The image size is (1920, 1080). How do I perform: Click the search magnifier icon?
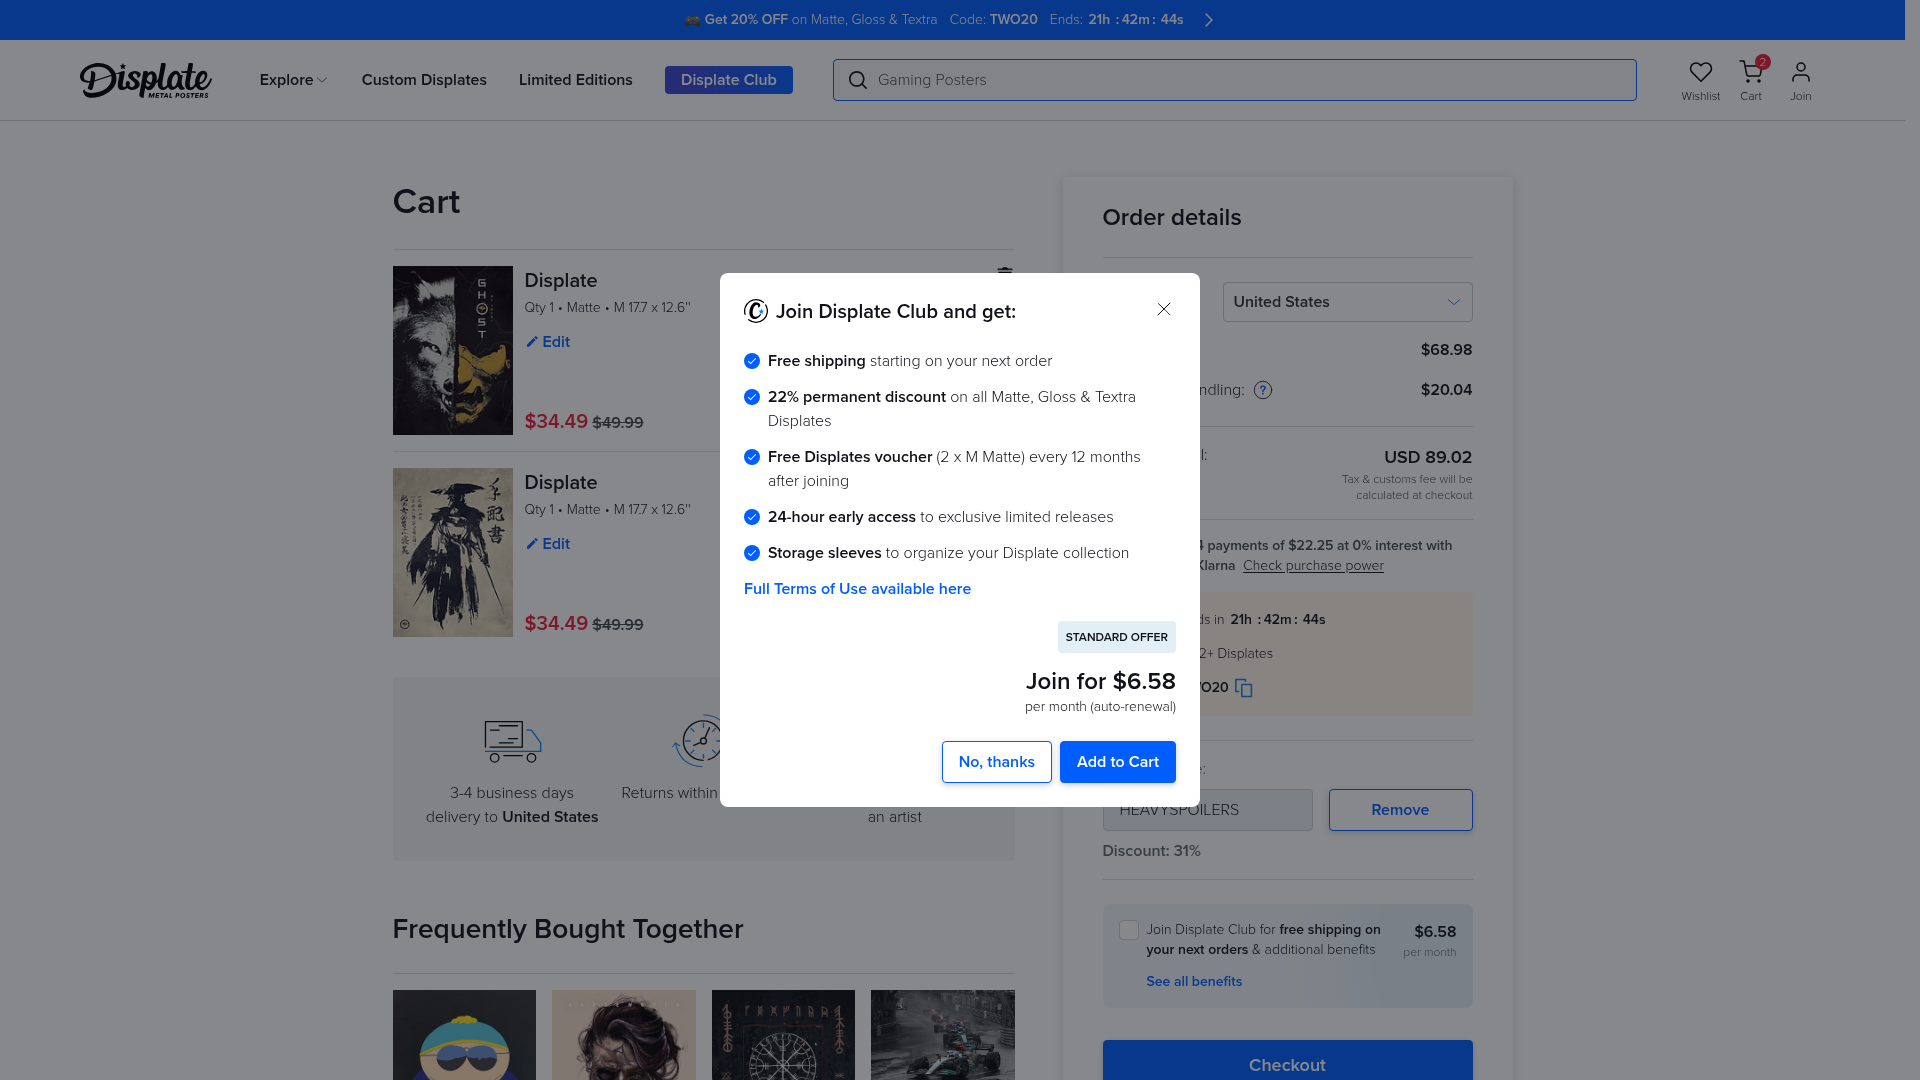(x=857, y=80)
